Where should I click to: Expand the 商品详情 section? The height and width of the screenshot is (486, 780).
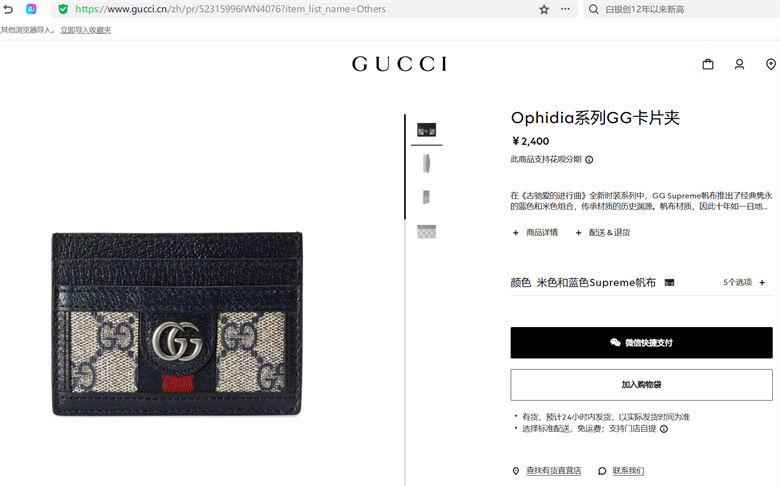click(x=535, y=232)
